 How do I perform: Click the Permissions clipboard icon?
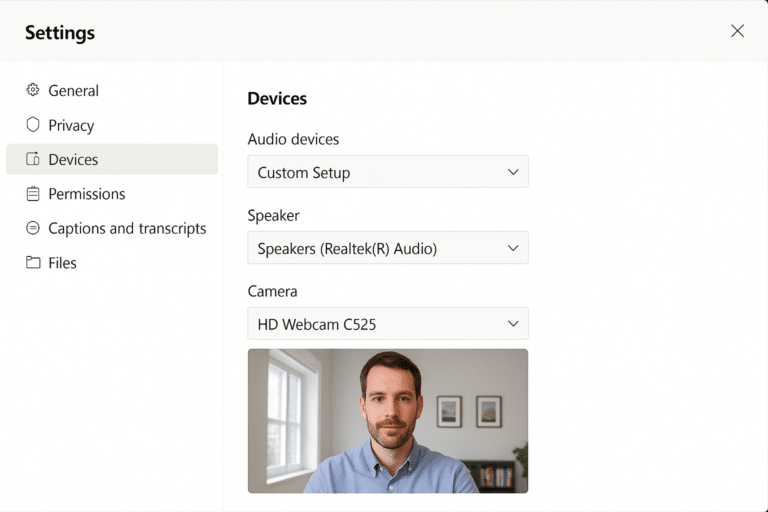(x=33, y=194)
